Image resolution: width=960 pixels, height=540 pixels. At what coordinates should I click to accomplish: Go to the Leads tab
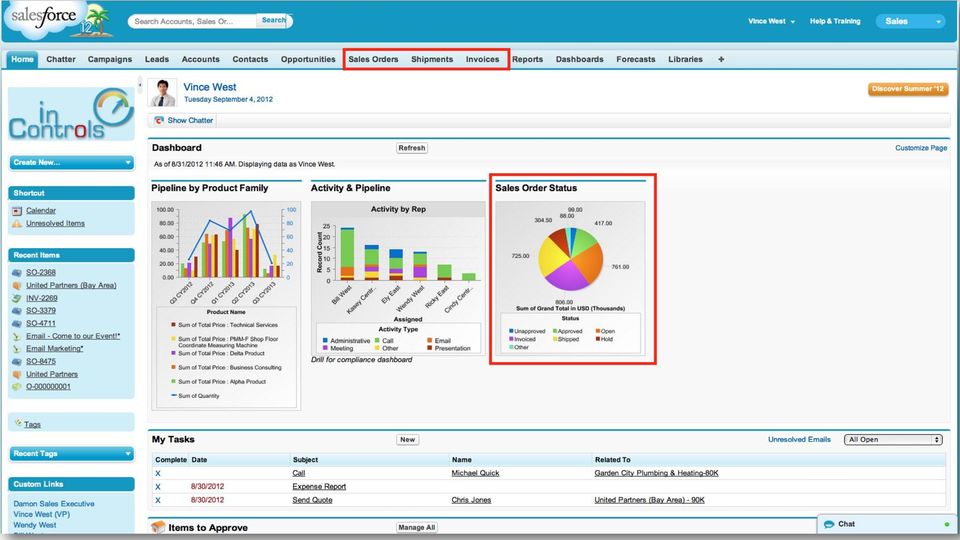pyautogui.click(x=157, y=59)
